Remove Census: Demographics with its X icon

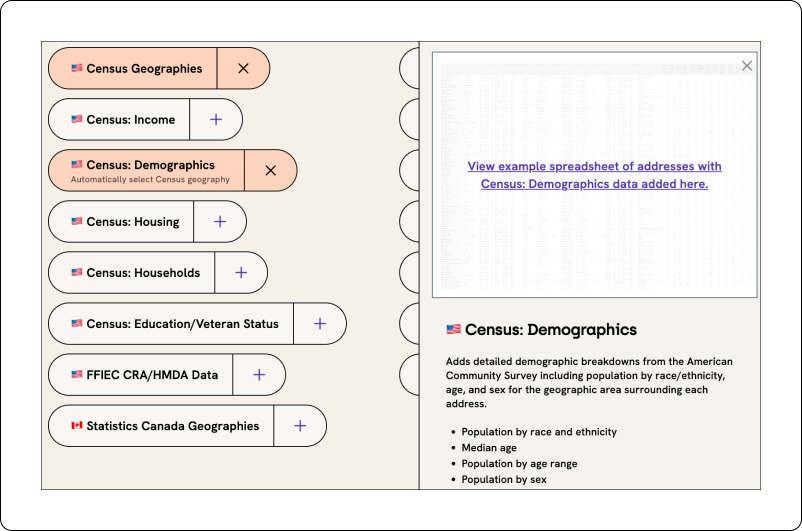tap(271, 171)
